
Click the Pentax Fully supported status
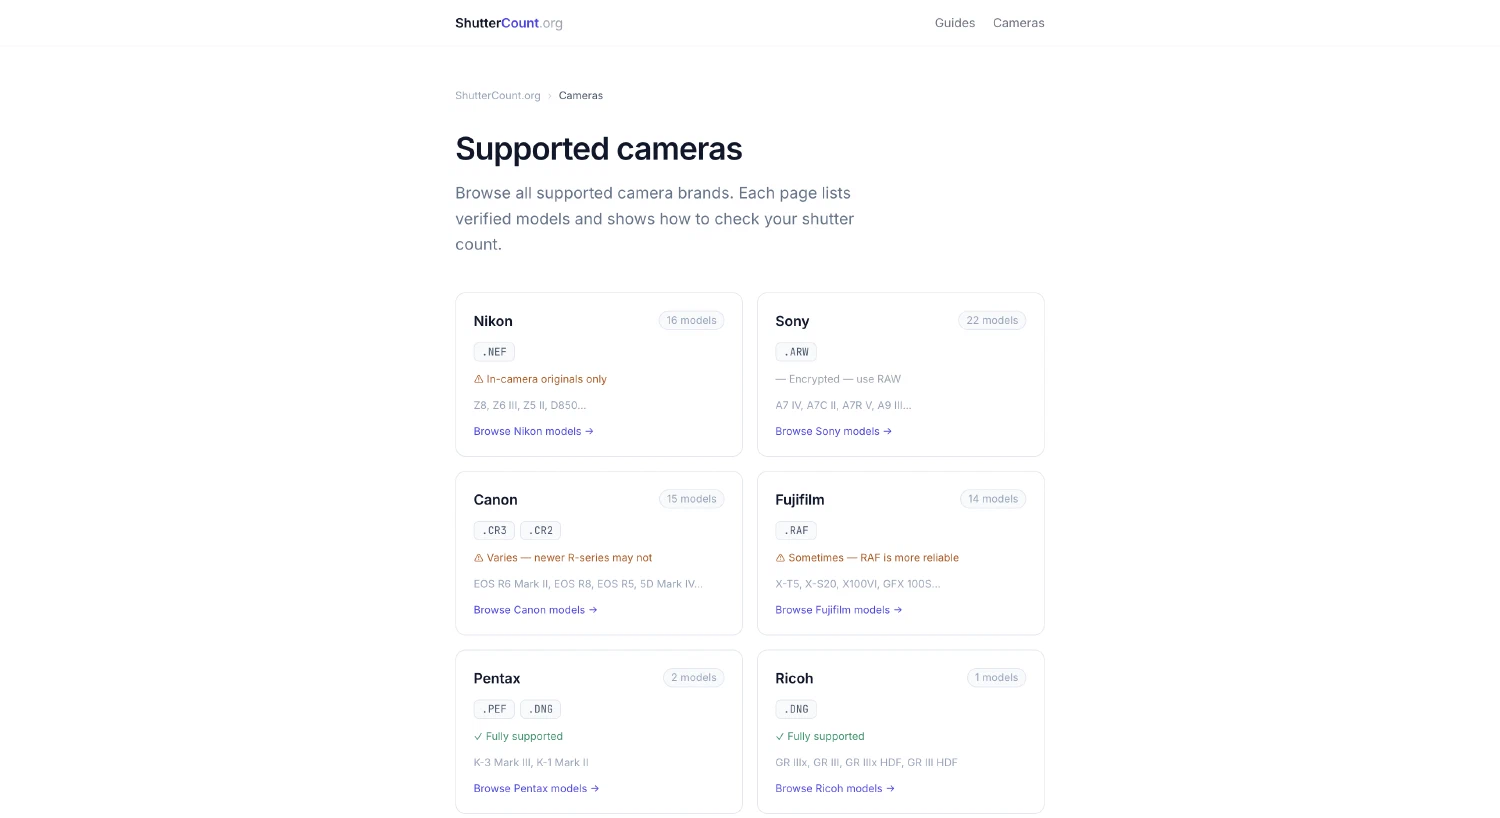coord(524,736)
